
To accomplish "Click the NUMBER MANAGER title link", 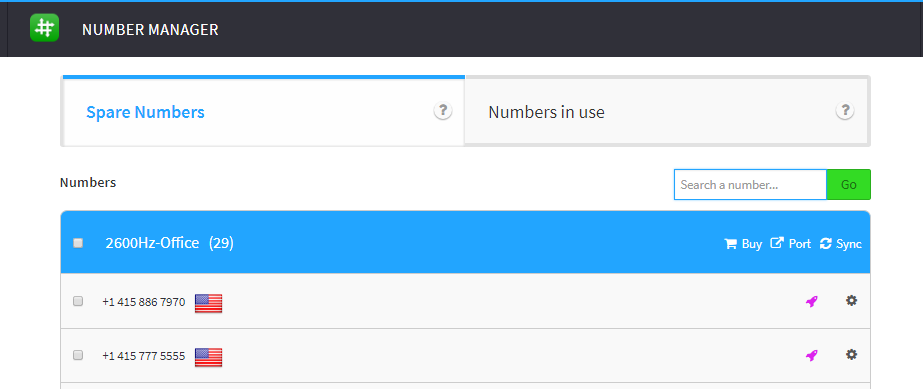I will tap(150, 29).
